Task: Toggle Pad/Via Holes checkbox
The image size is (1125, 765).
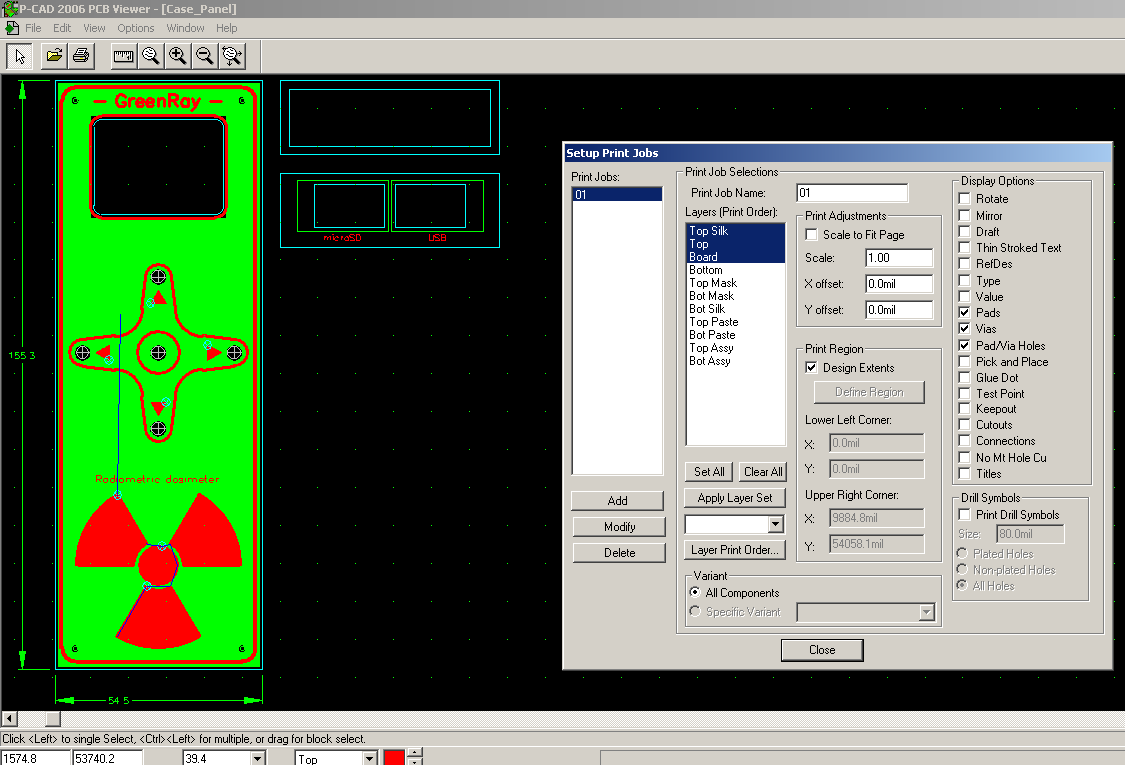Action: [965, 345]
